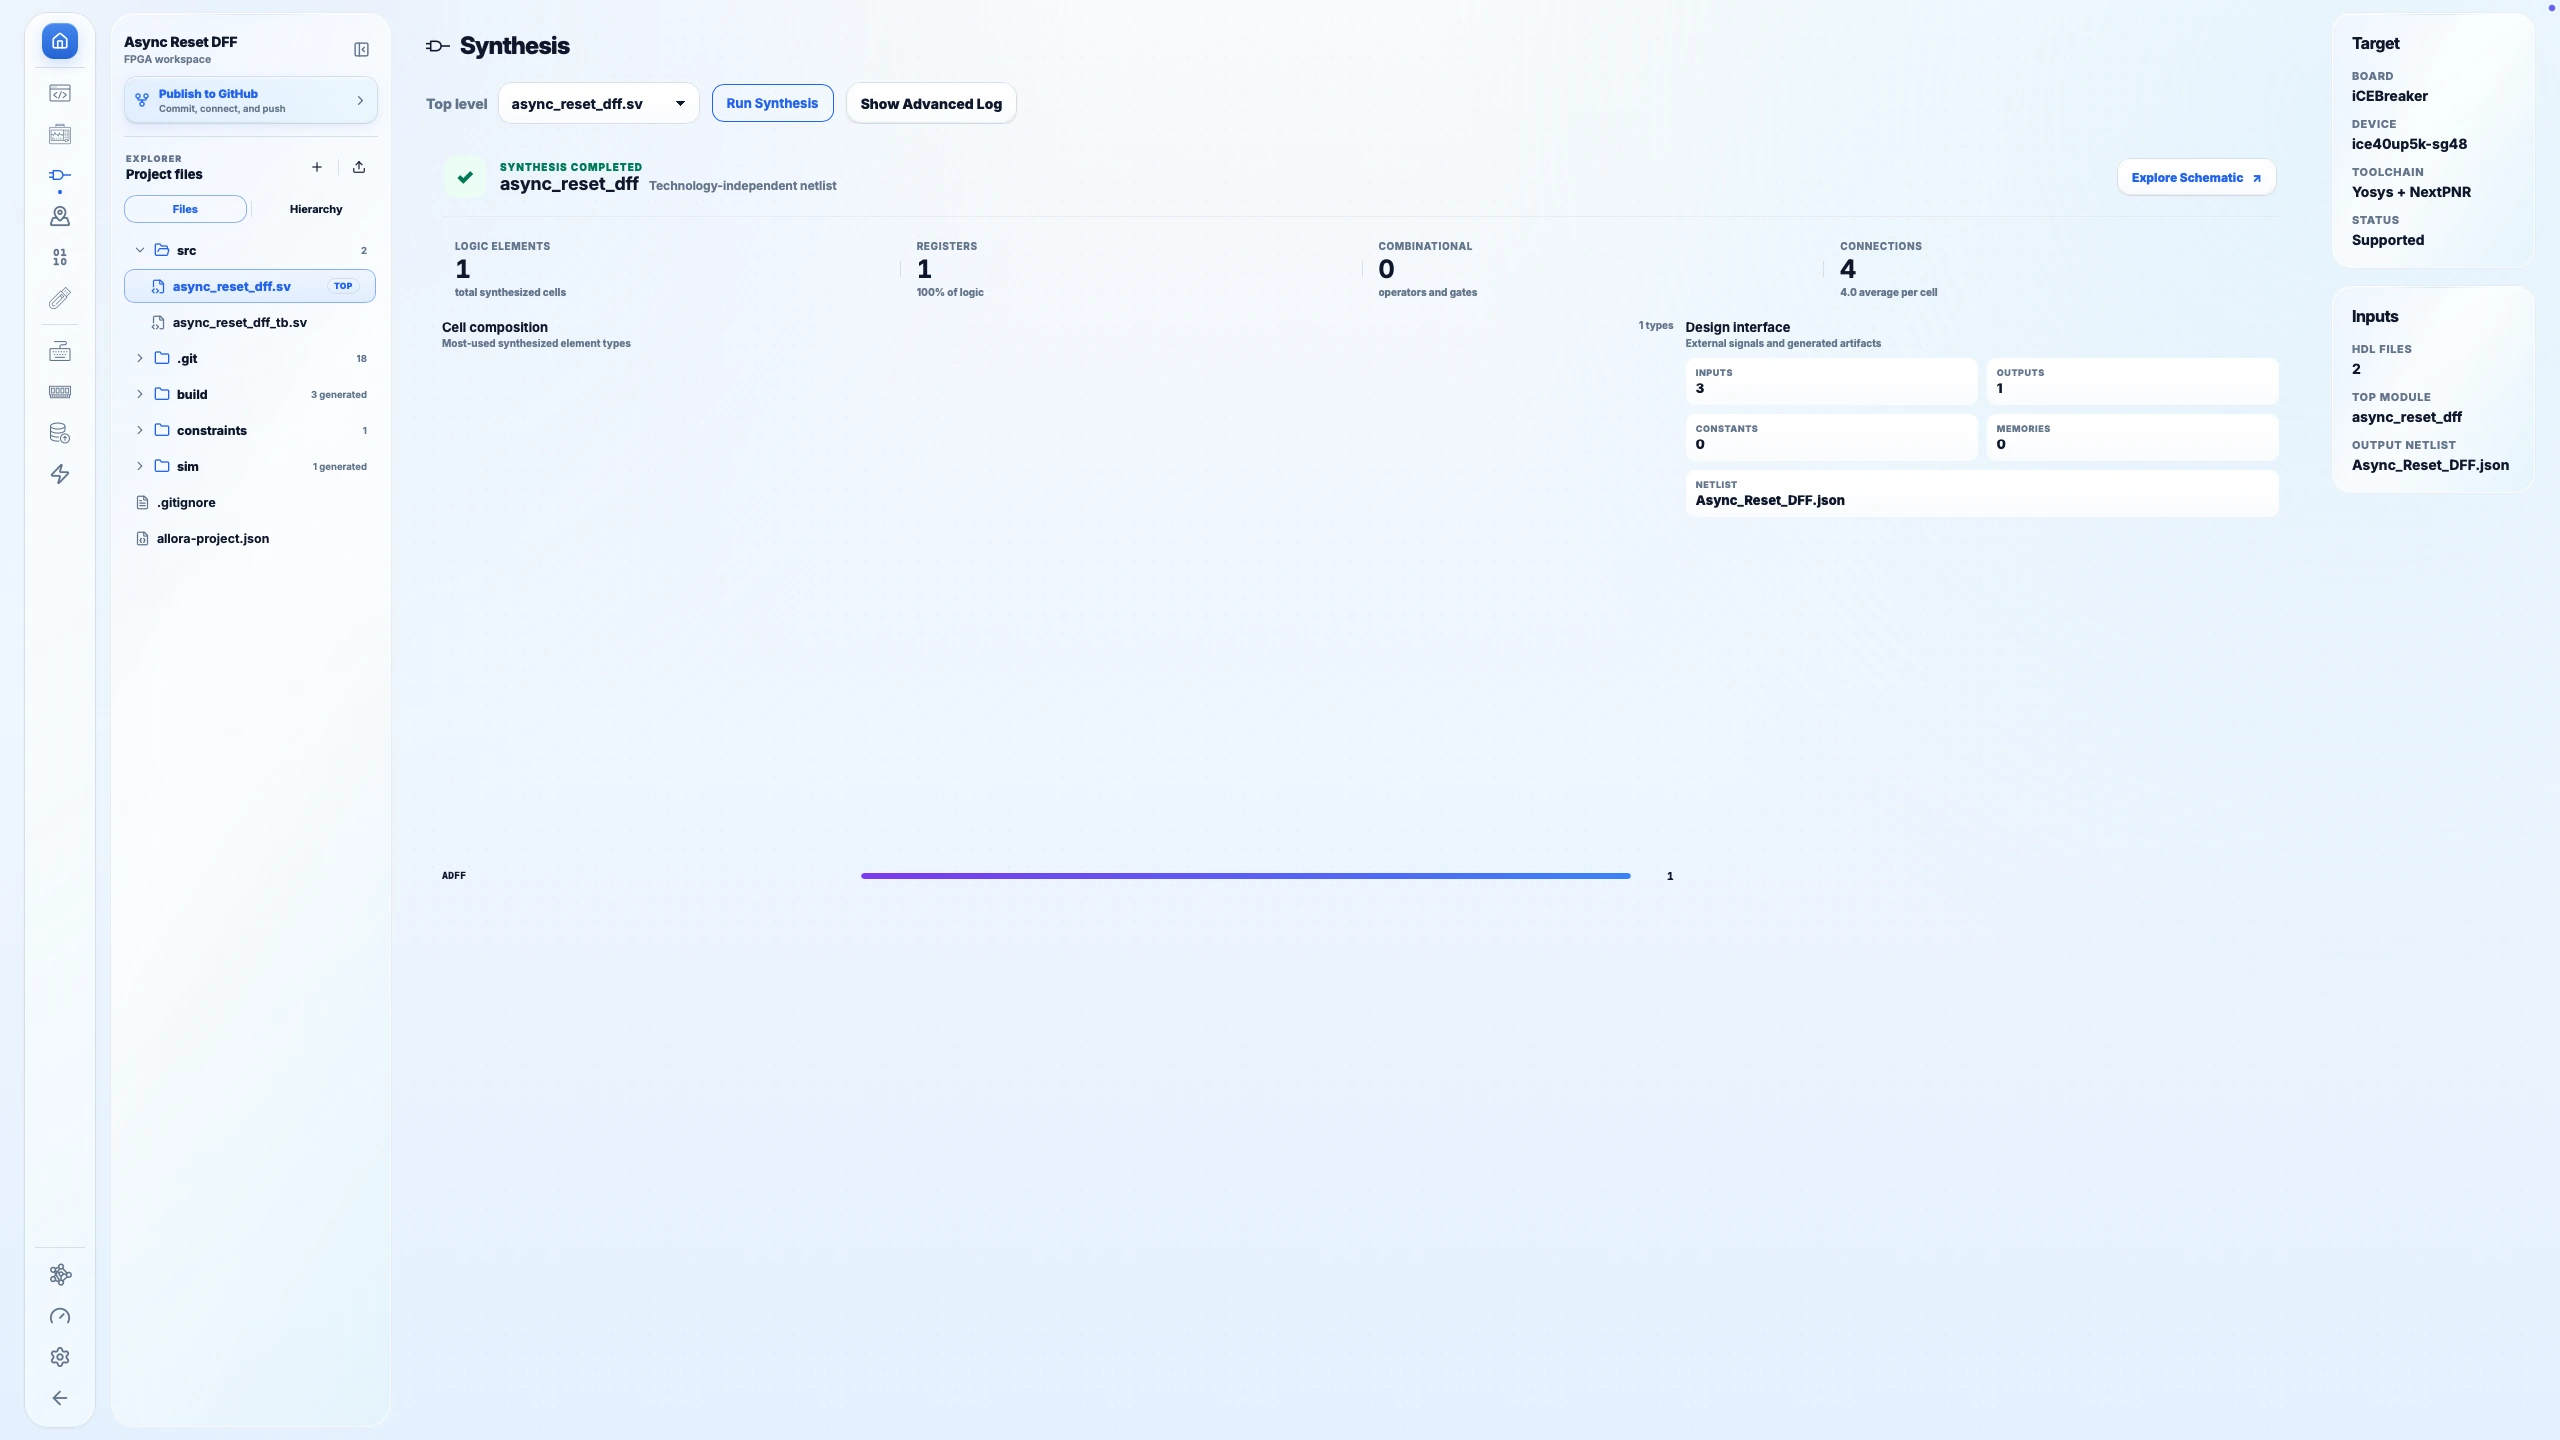Select async_reset_dff_tb.sv file

point(250,322)
